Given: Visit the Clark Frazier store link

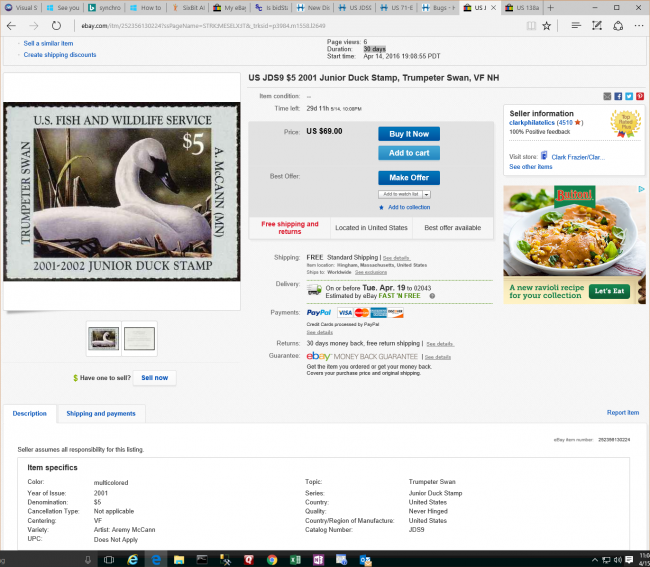Looking at the screenshot, I should (x=578, y=157).
